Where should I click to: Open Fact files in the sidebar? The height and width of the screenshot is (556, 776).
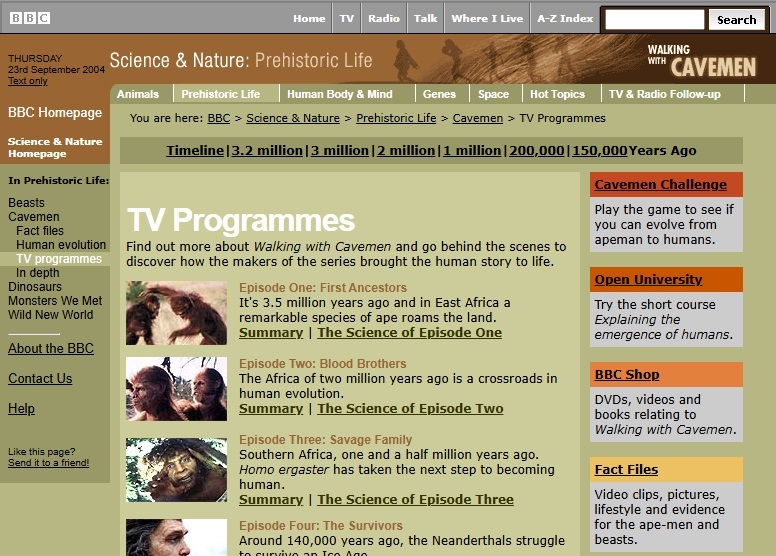coord(40,231)
